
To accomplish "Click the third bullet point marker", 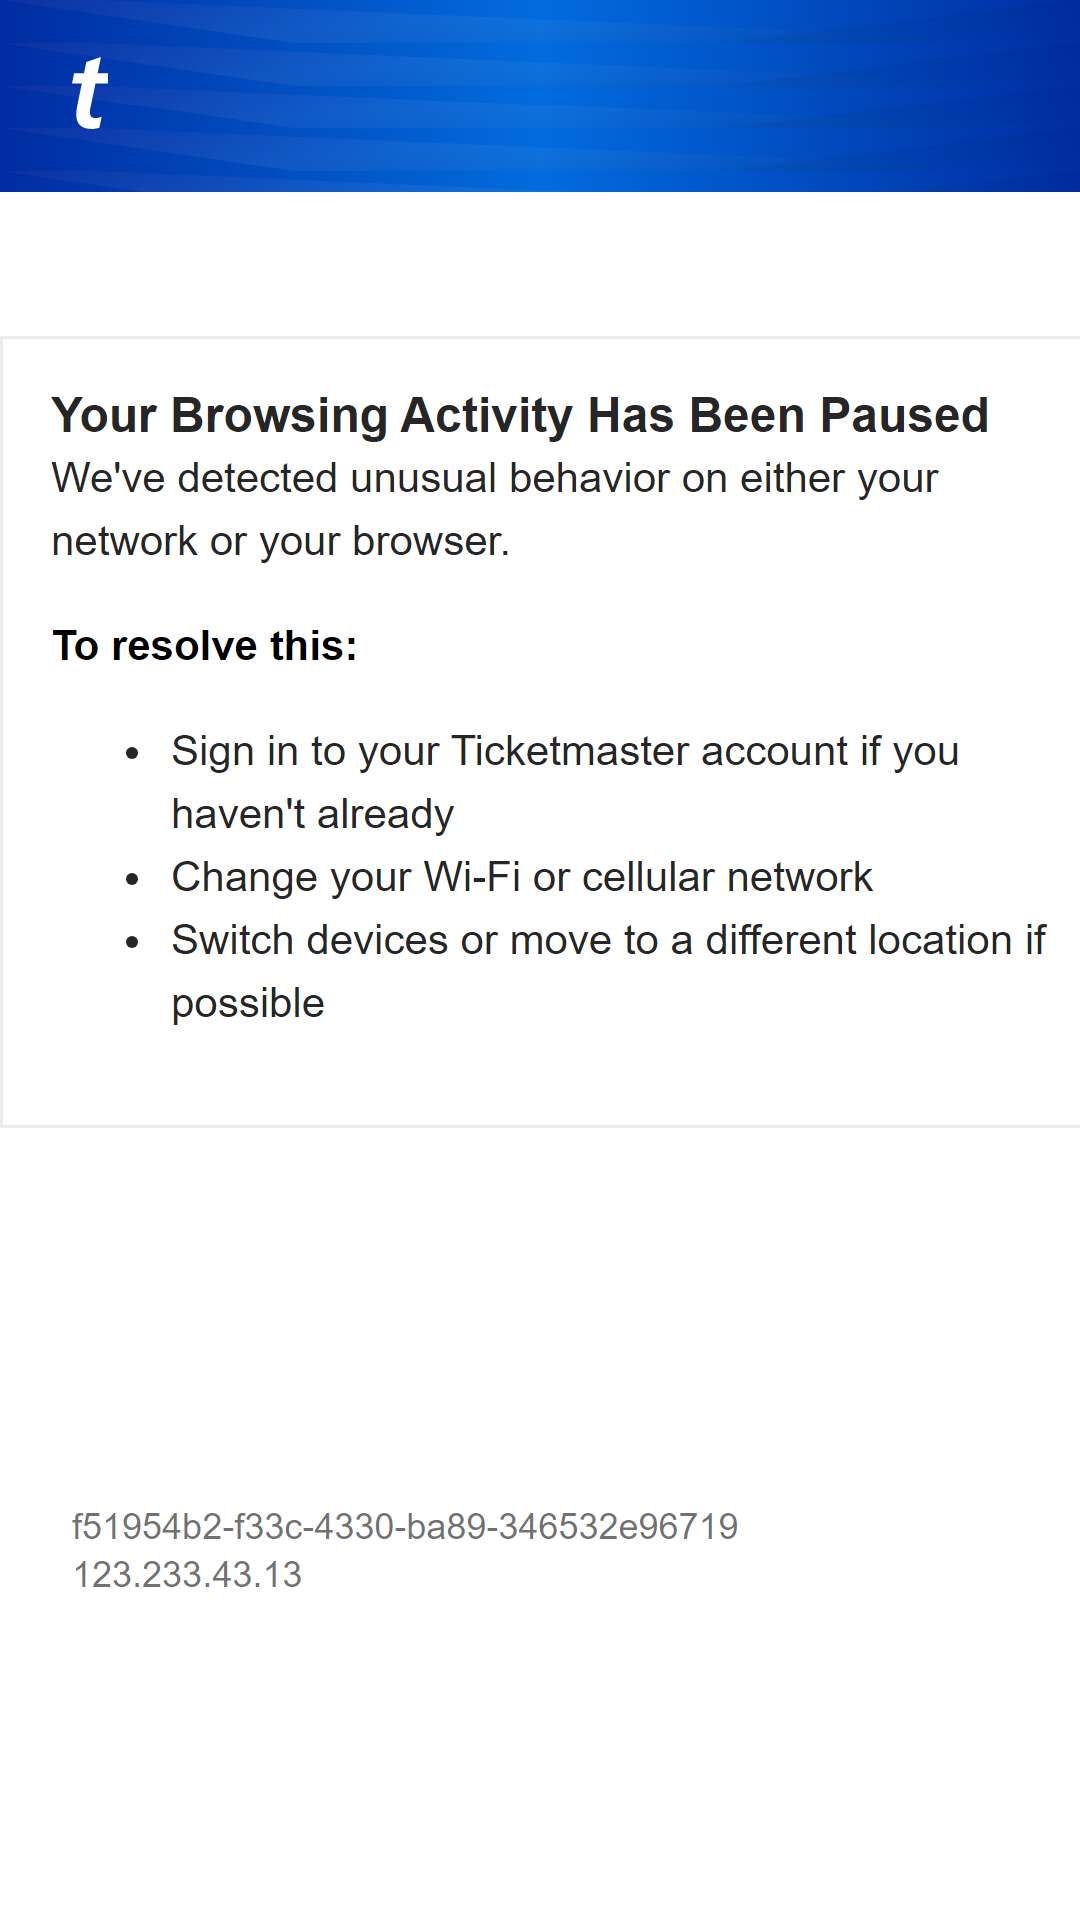I will 133,942.
